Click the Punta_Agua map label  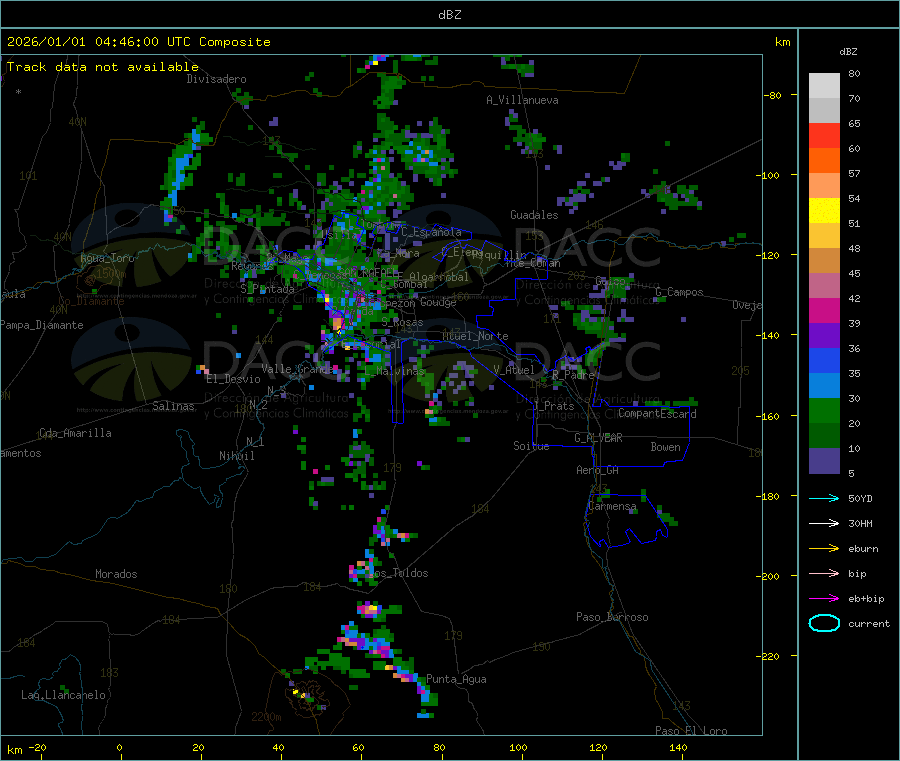pos(456,679)
